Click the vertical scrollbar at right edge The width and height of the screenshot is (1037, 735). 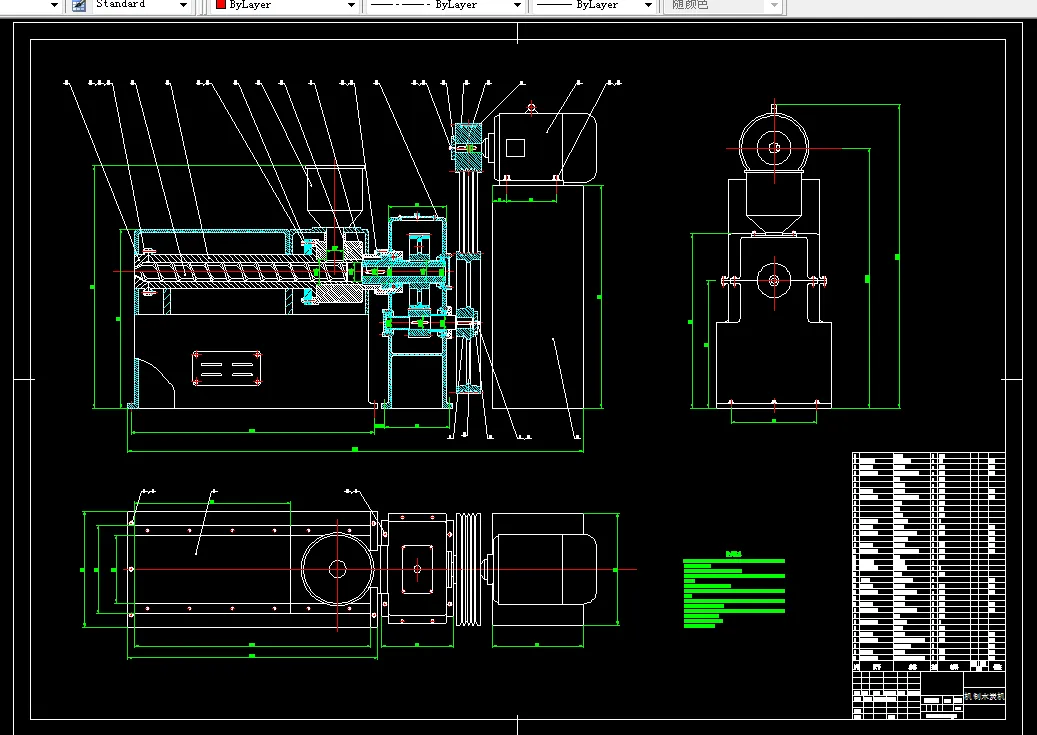point(1031,370)
